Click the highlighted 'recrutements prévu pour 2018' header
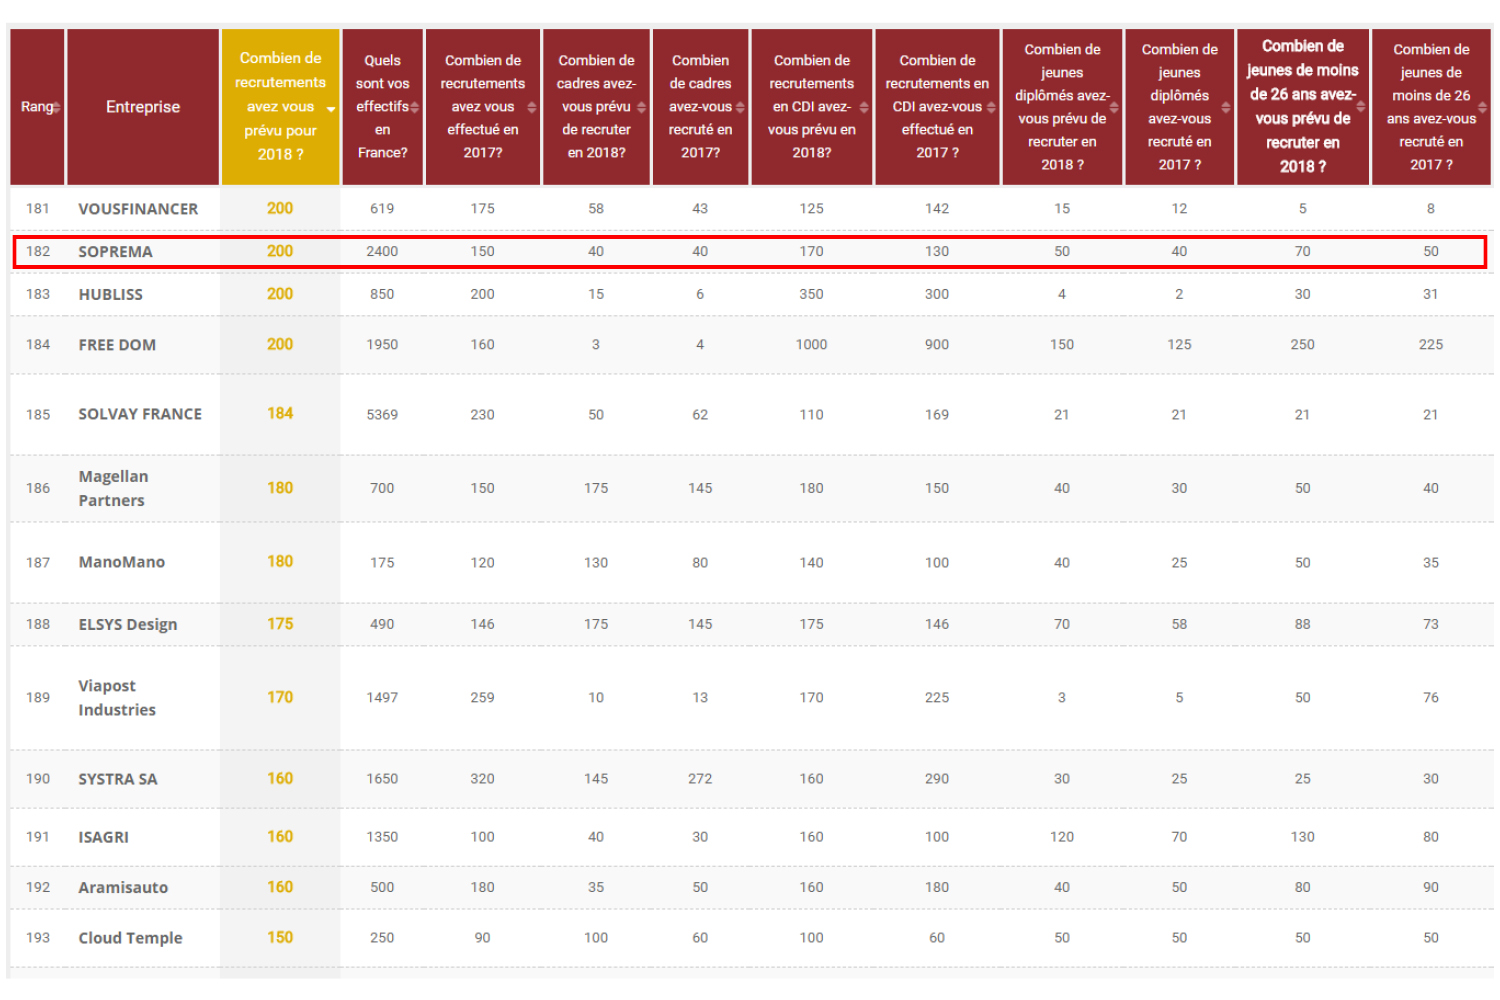This screenshot has width=1500, height=1000. click(x=280, y=107)
